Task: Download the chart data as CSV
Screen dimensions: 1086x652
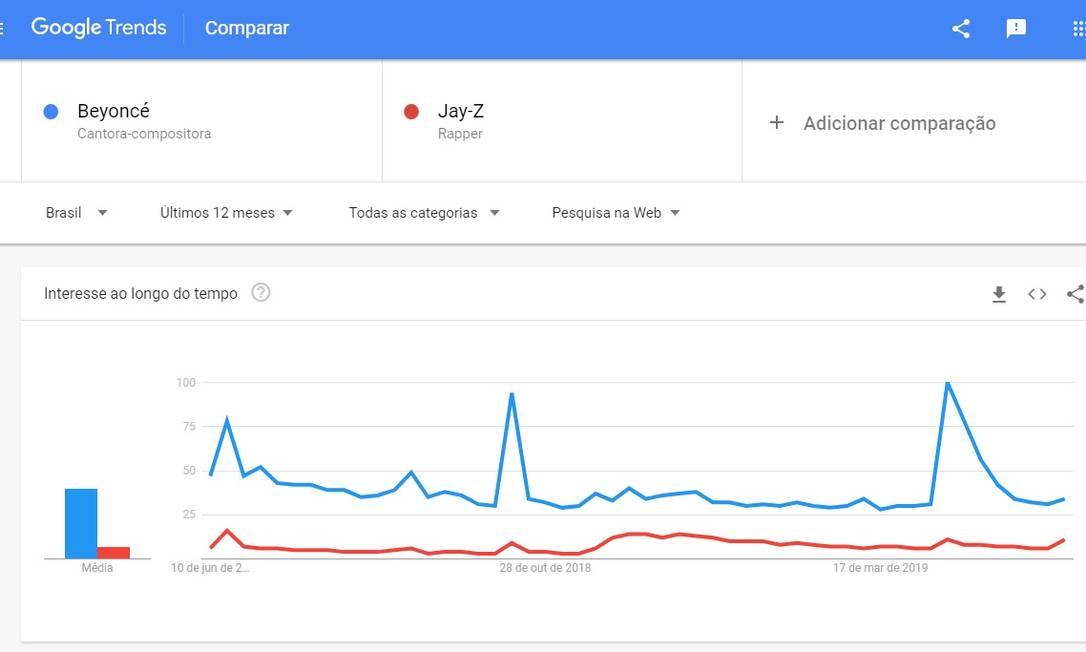Action: (x=998, y=294)
